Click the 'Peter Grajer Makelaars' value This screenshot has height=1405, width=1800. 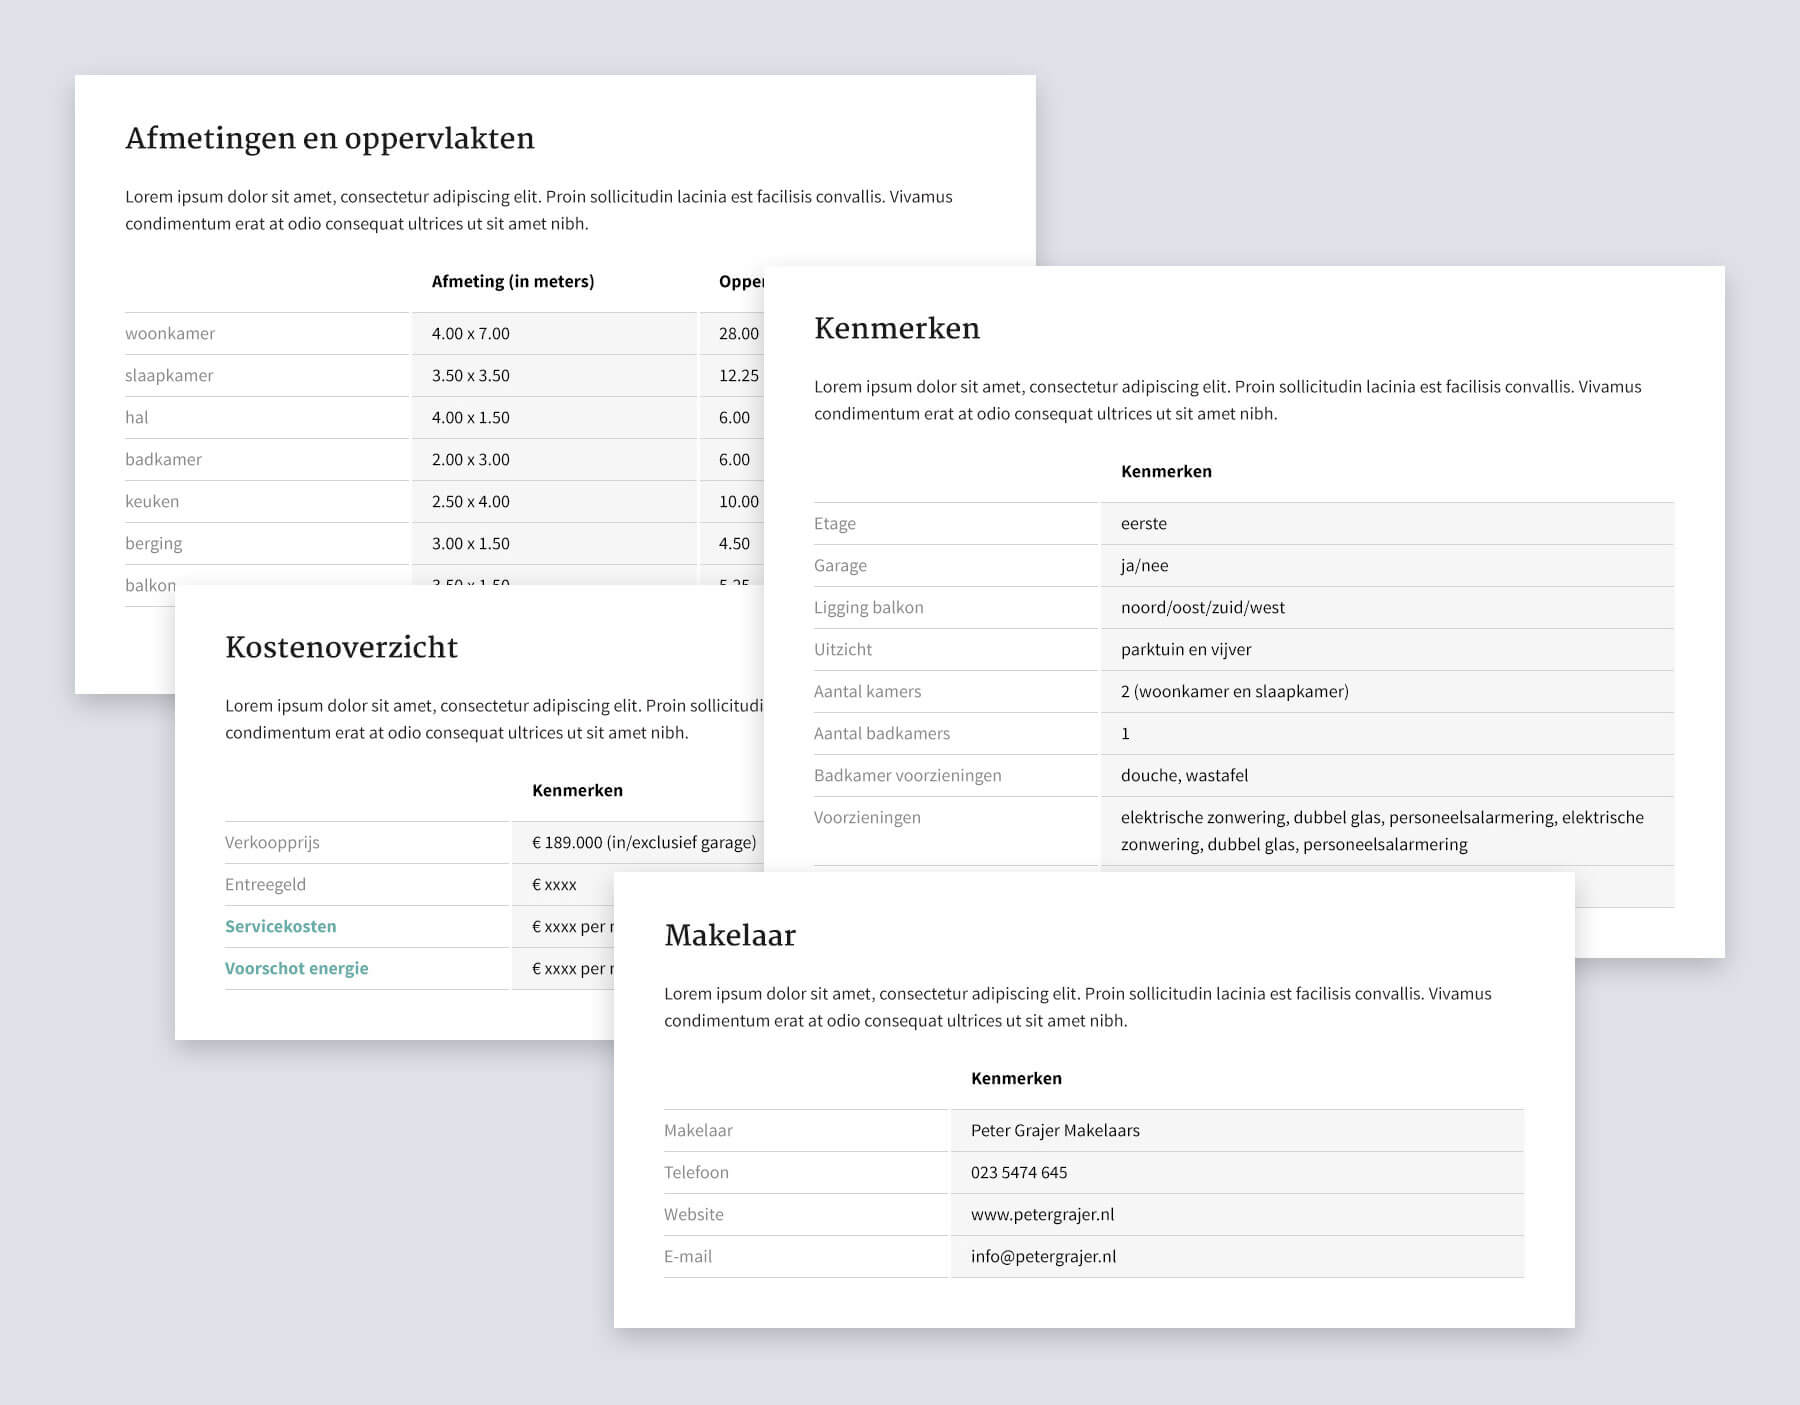point(1055,1130)
